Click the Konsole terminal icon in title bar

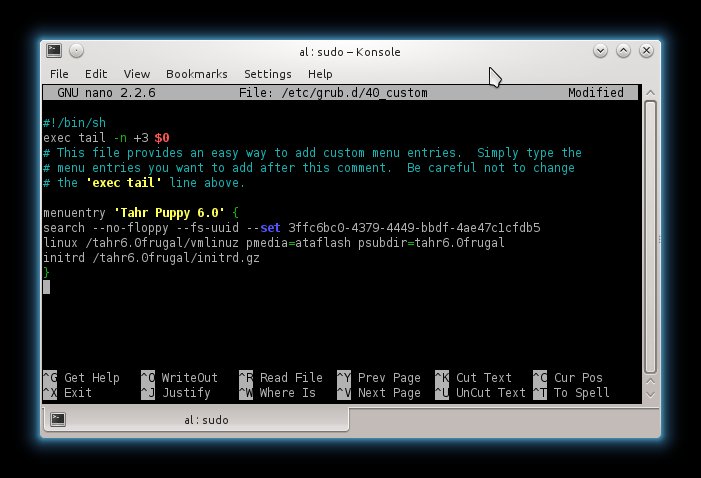coord(54,51)
